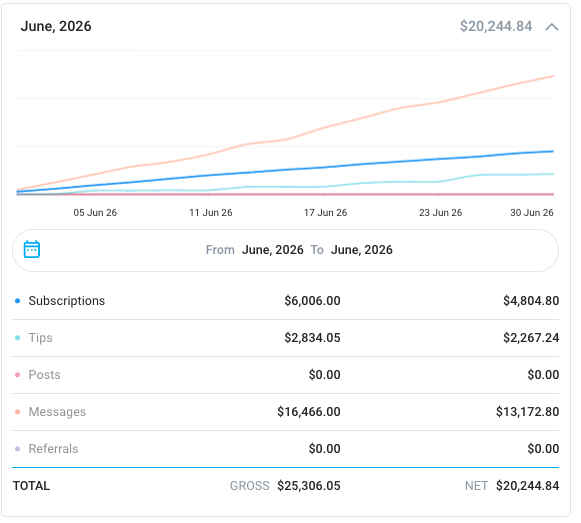Toggle the Posts series row

coord(285,375)
